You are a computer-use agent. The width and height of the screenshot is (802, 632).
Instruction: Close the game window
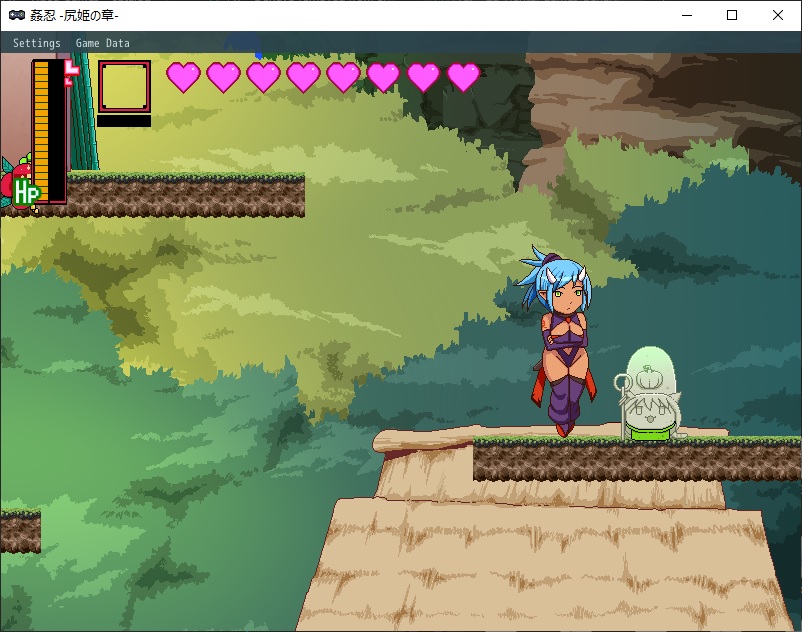coord(777,15)
